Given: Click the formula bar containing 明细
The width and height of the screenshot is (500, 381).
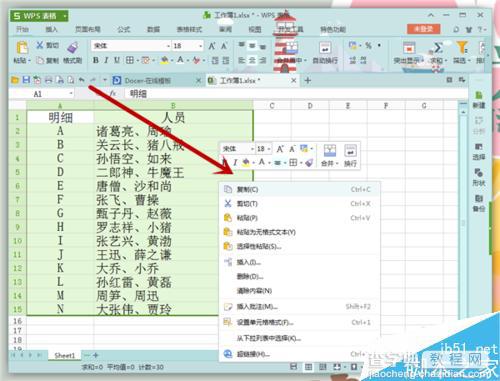Looking at the screenshot, I should [295, 94].
